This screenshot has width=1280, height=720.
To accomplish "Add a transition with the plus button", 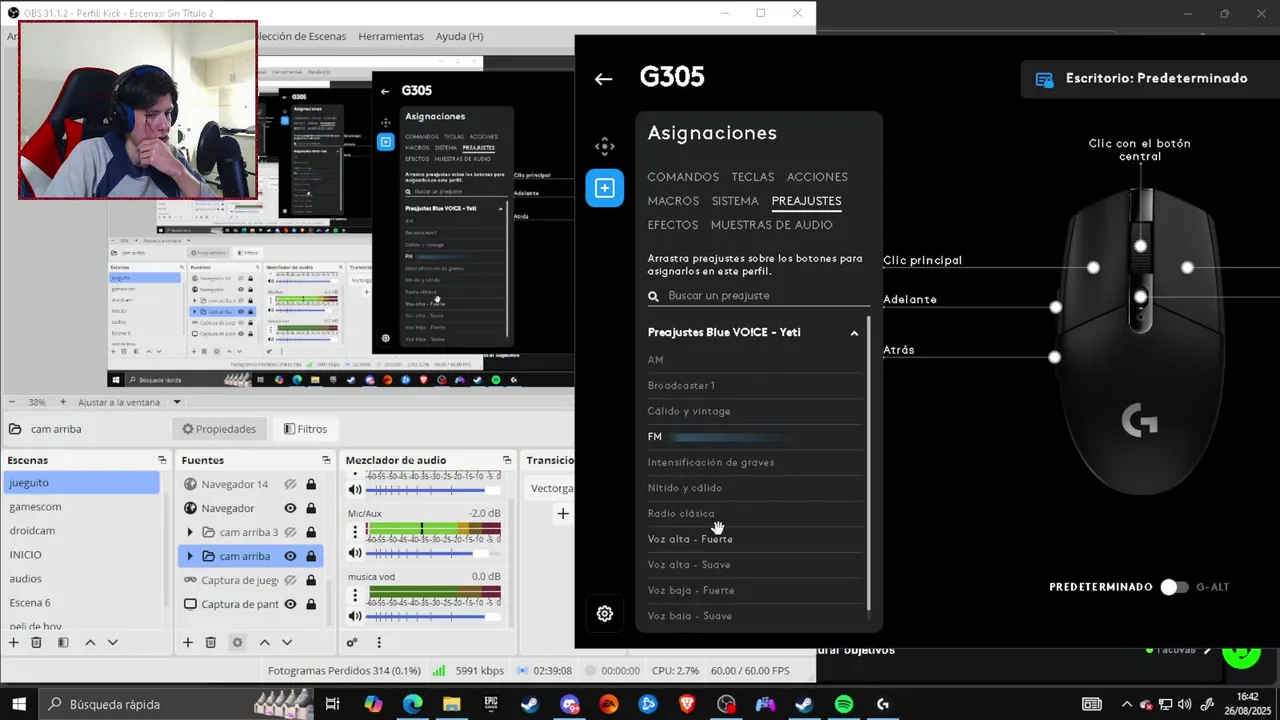I will click(563, 513).
